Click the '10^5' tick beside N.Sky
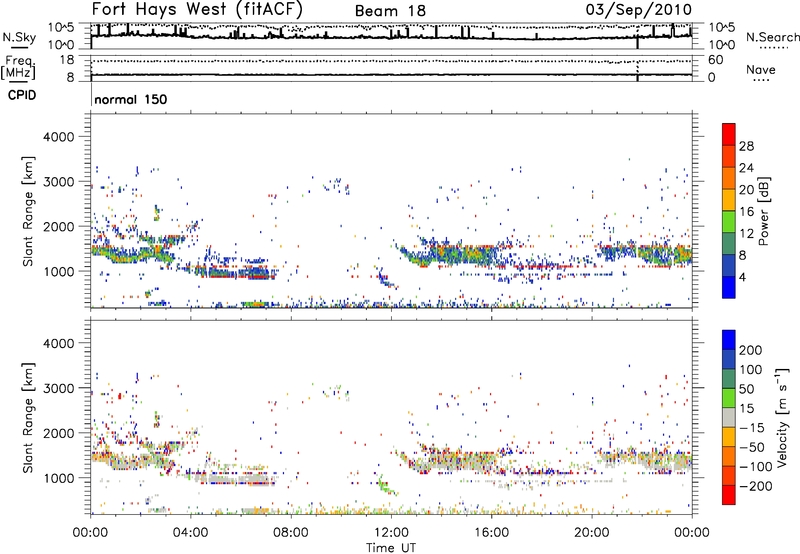 click(61, 27)
